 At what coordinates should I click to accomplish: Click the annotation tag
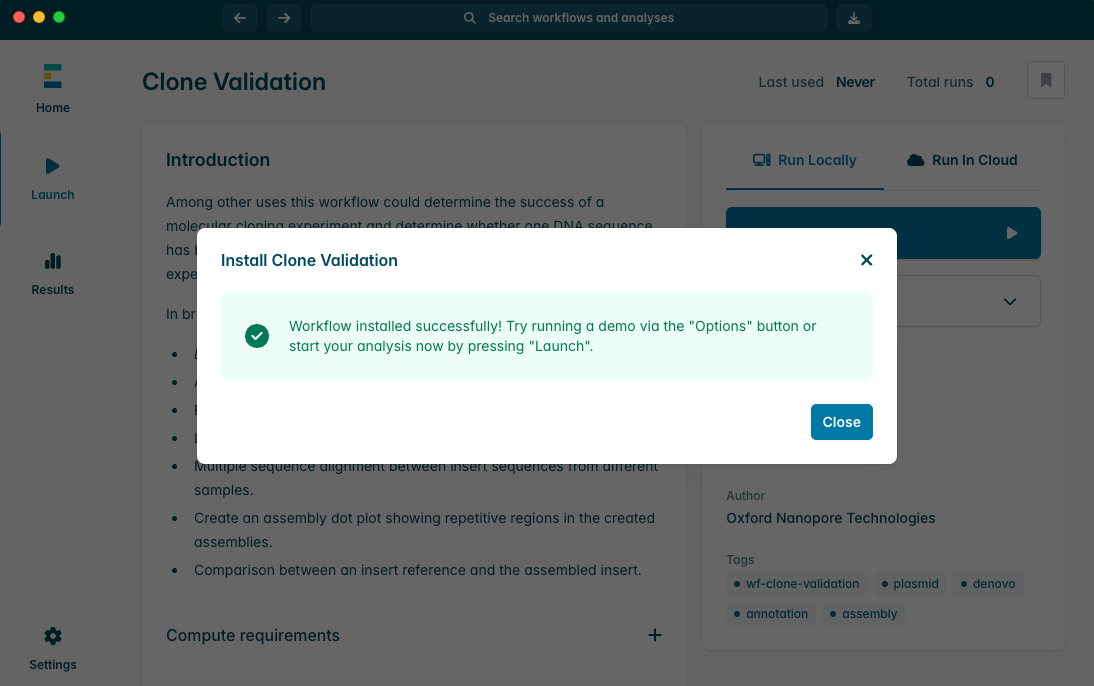click(x=770, y=613)
